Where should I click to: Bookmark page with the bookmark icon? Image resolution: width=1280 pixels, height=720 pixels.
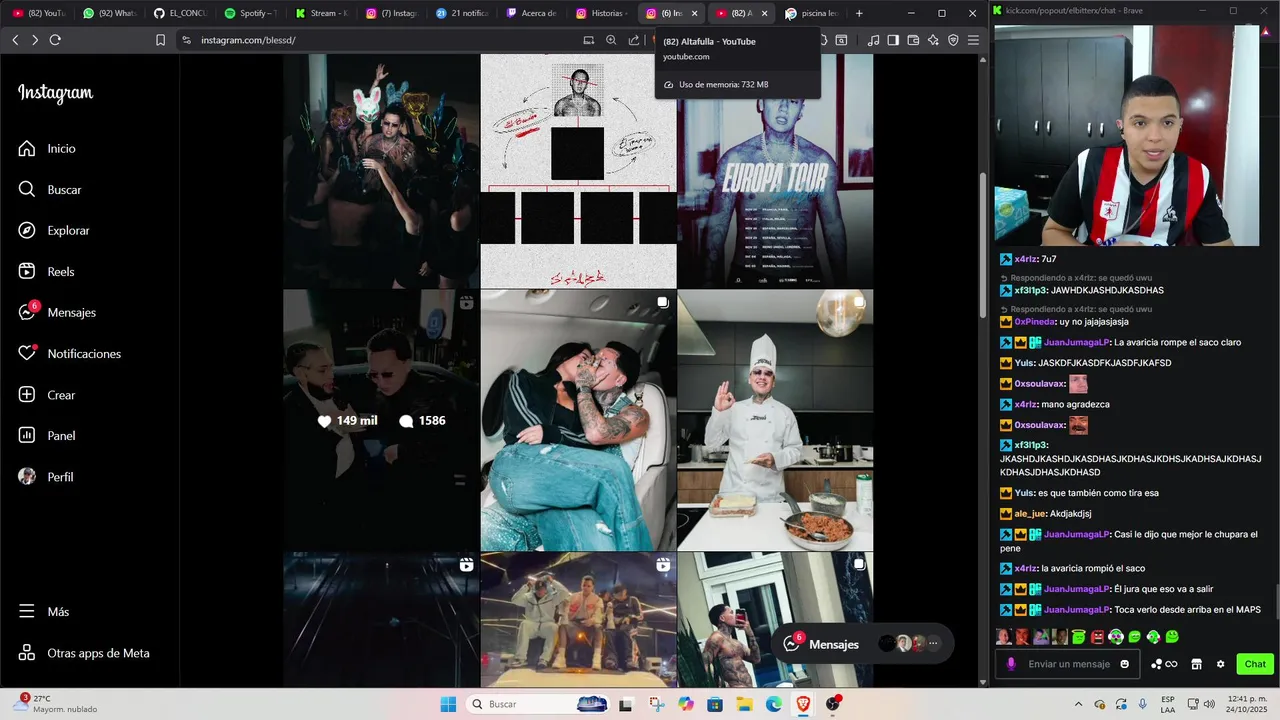point(160,40)
